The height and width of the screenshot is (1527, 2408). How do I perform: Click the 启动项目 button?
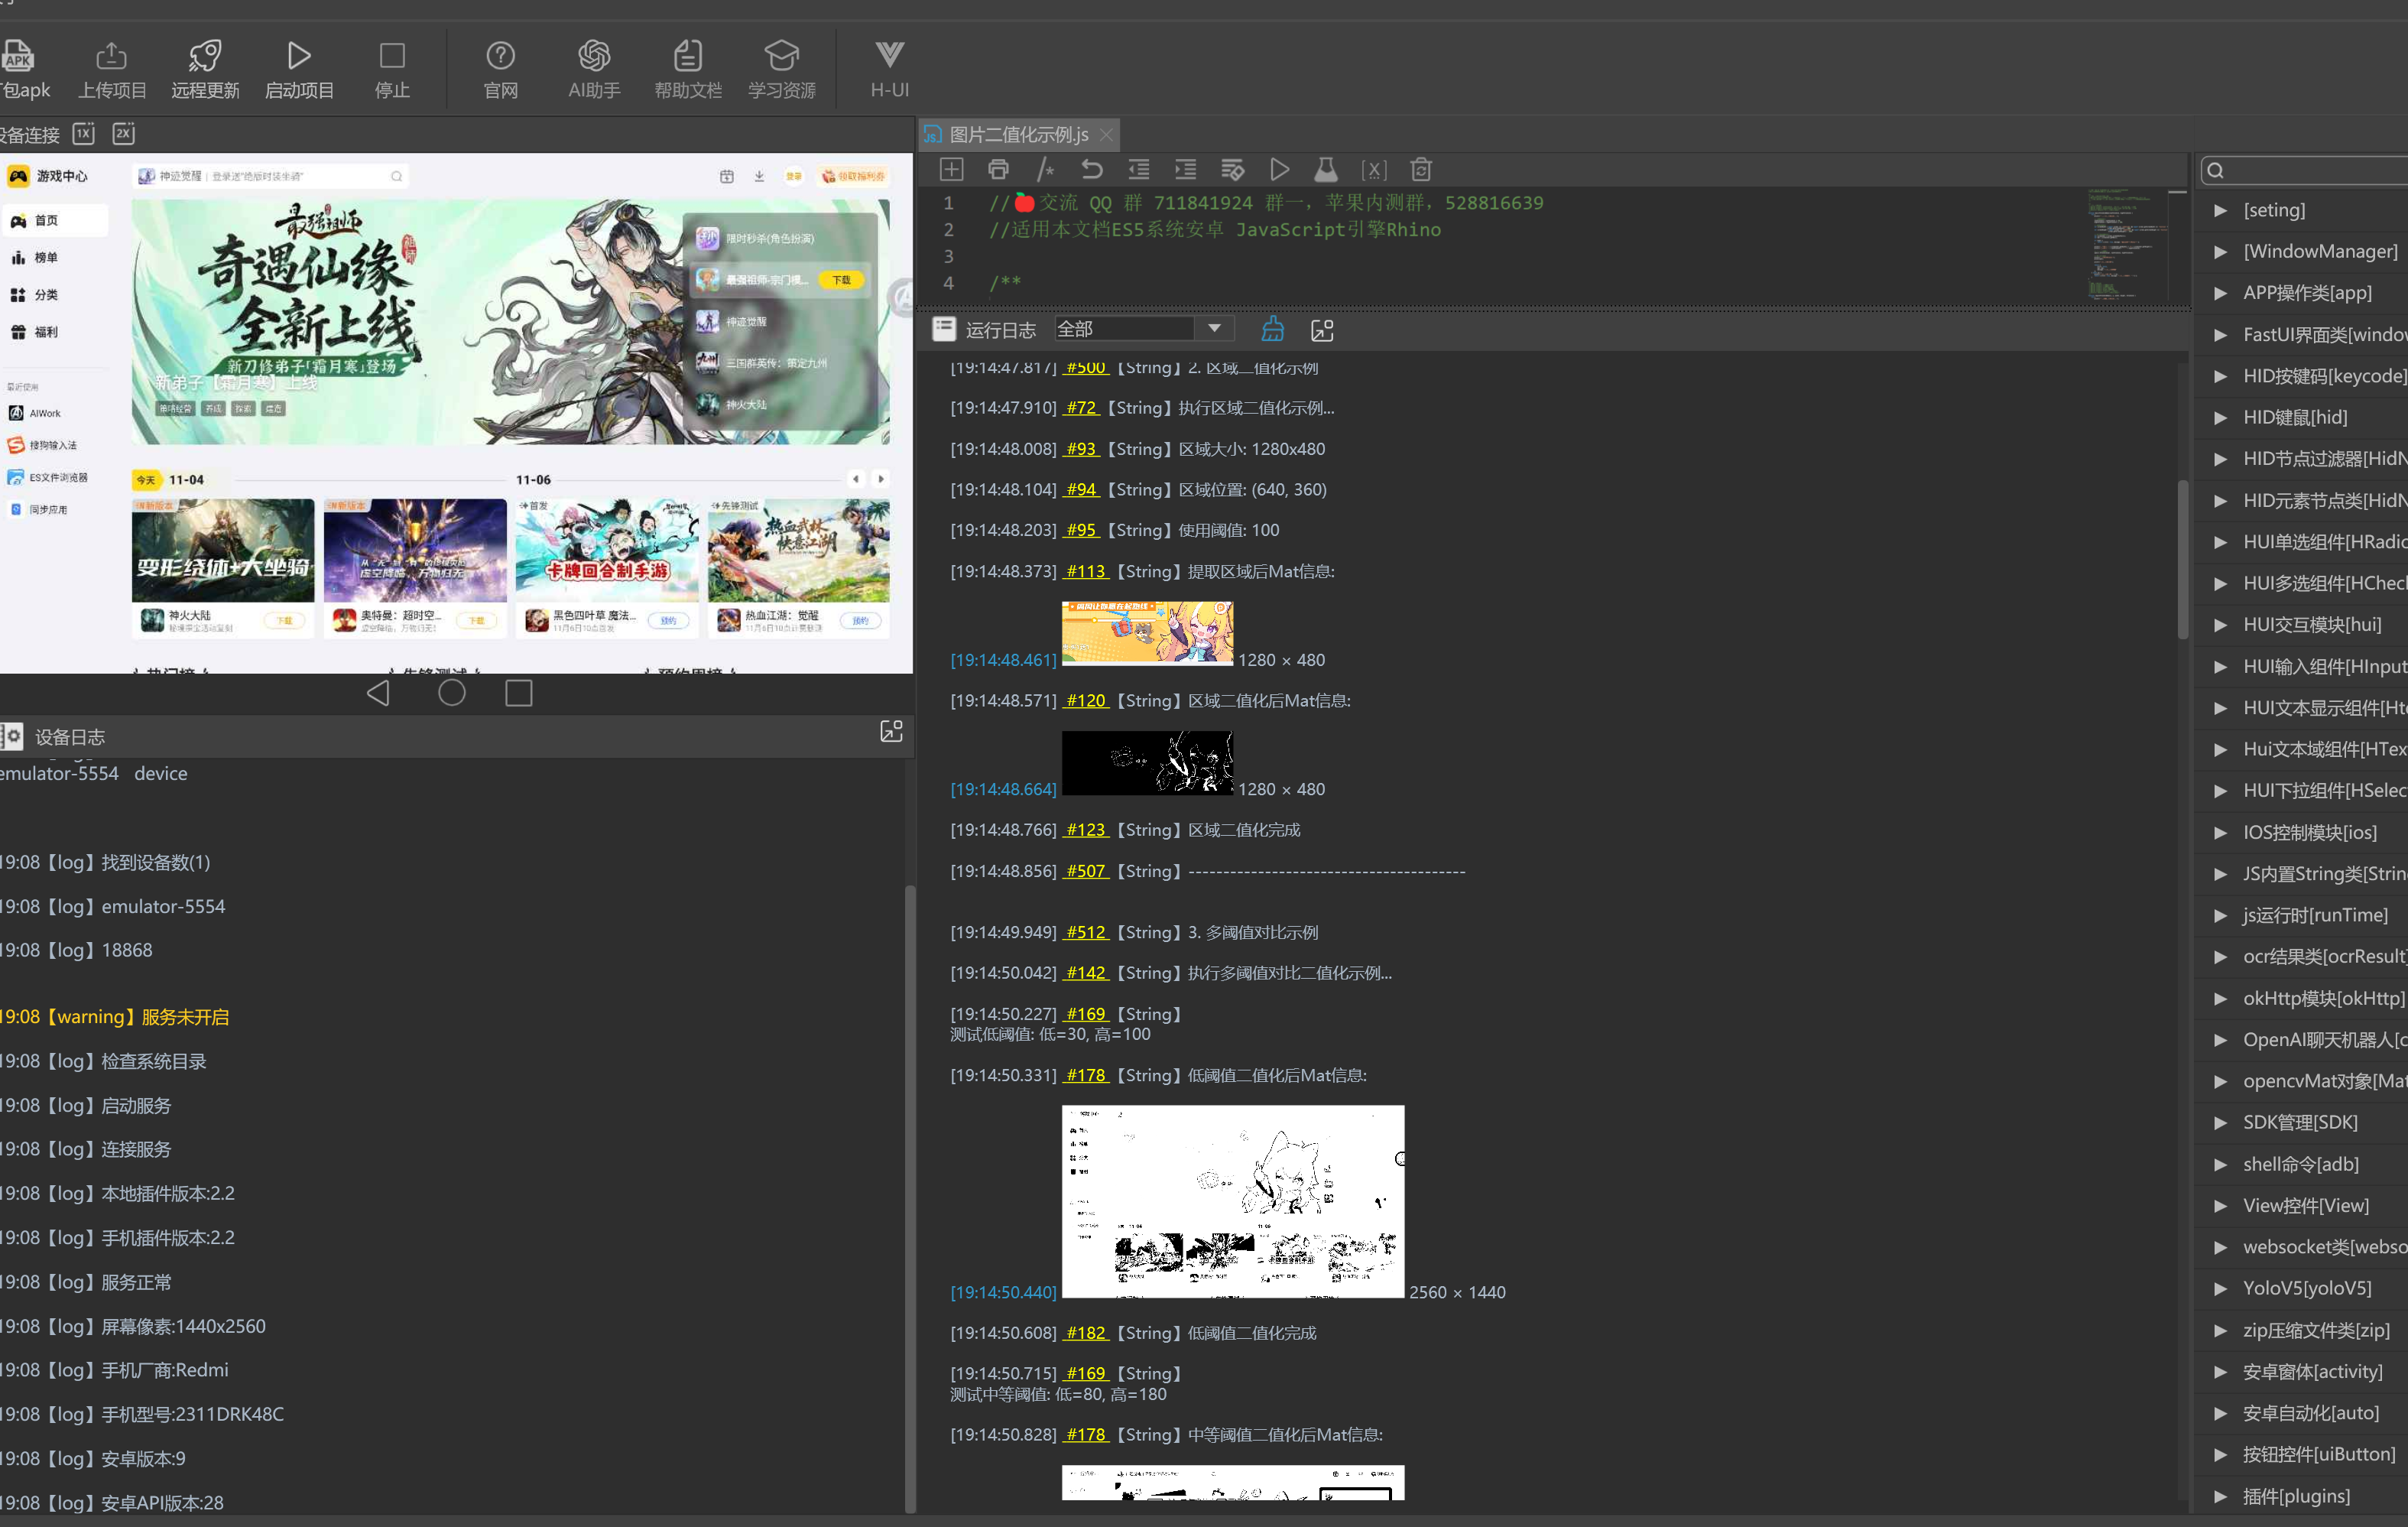coord(299,68)
